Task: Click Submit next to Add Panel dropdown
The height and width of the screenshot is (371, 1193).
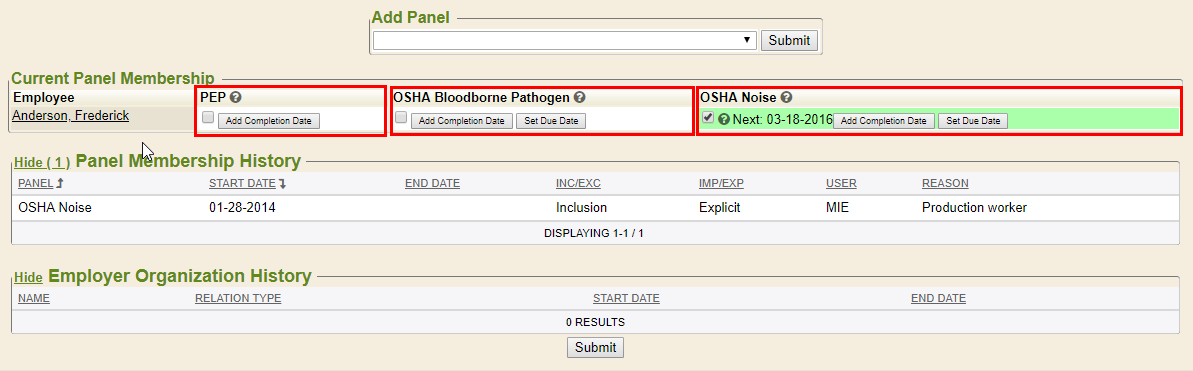Action: click(789, 40)
